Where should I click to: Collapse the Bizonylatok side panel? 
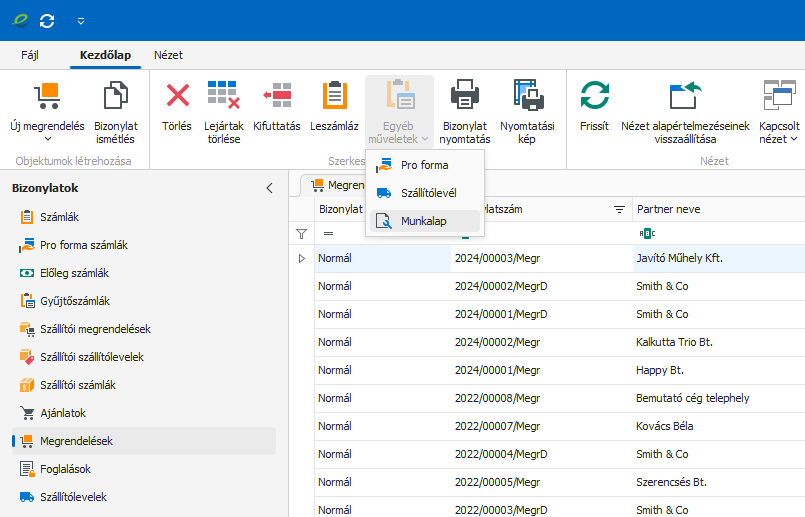click(268, 188)
